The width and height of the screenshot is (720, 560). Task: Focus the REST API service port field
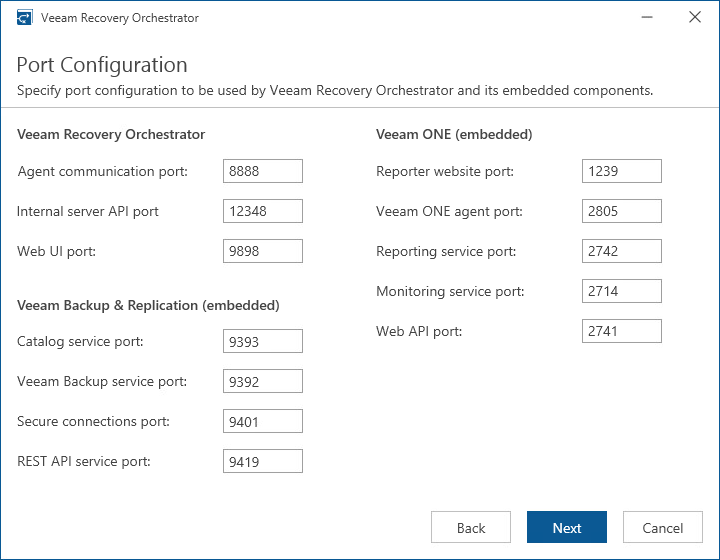(263, 461)
